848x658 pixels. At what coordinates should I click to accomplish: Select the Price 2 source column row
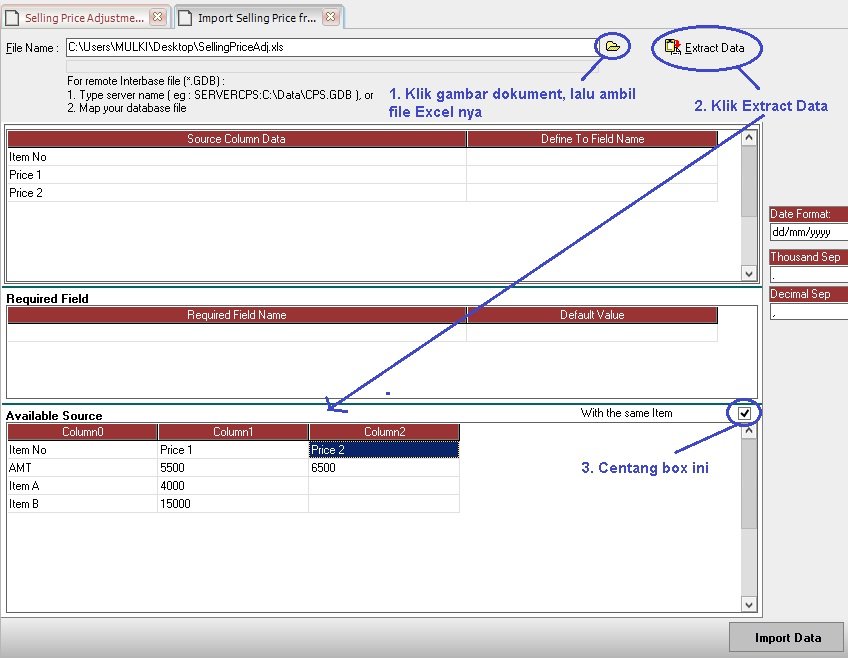(237, 192)
